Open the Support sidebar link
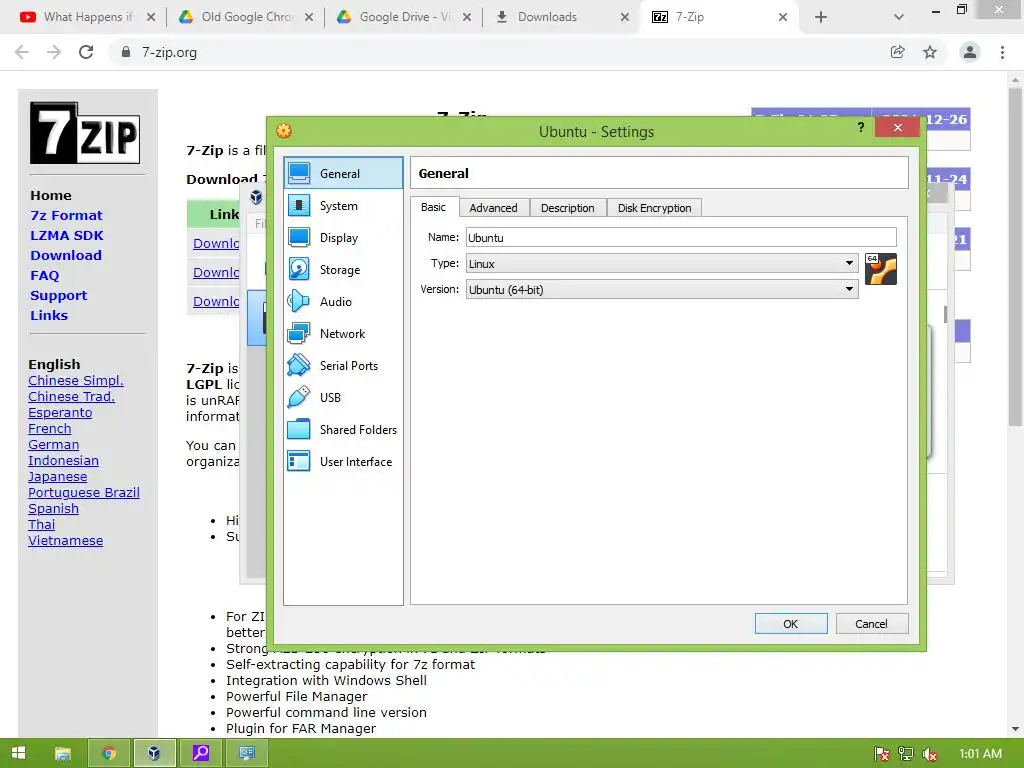Viewport: 1024px width, 768px height. tap(58, 295)
